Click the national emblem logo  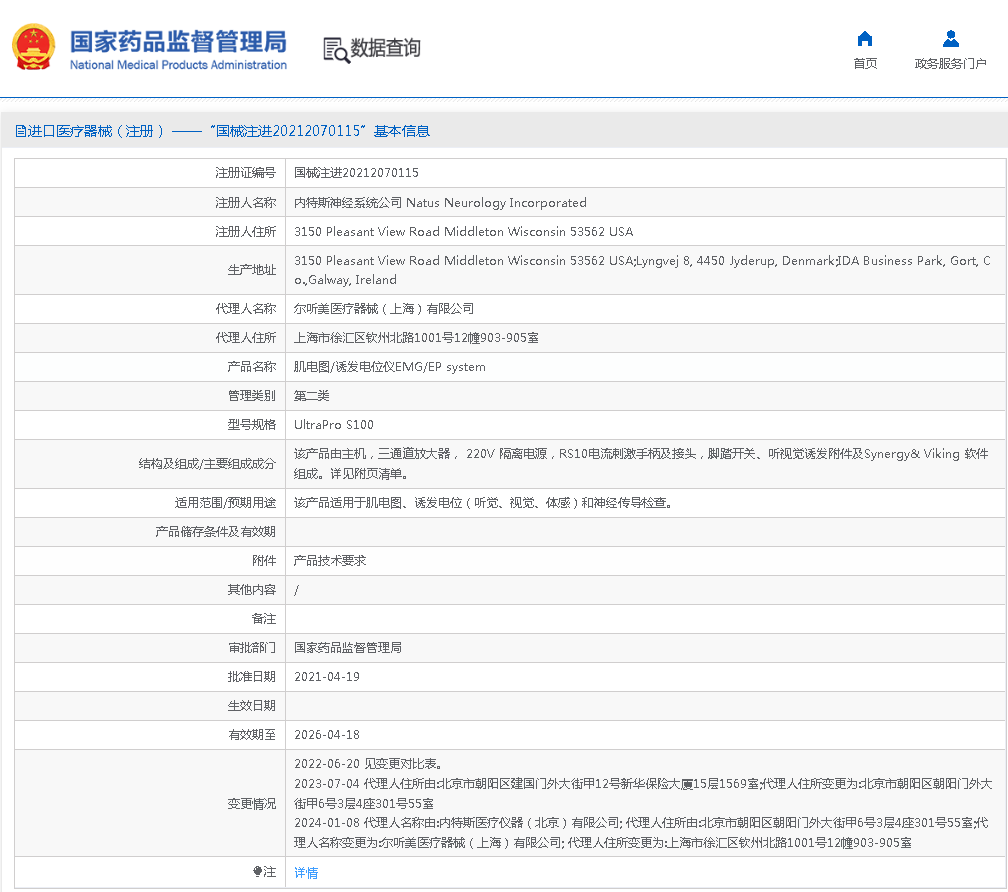[34, 47]
